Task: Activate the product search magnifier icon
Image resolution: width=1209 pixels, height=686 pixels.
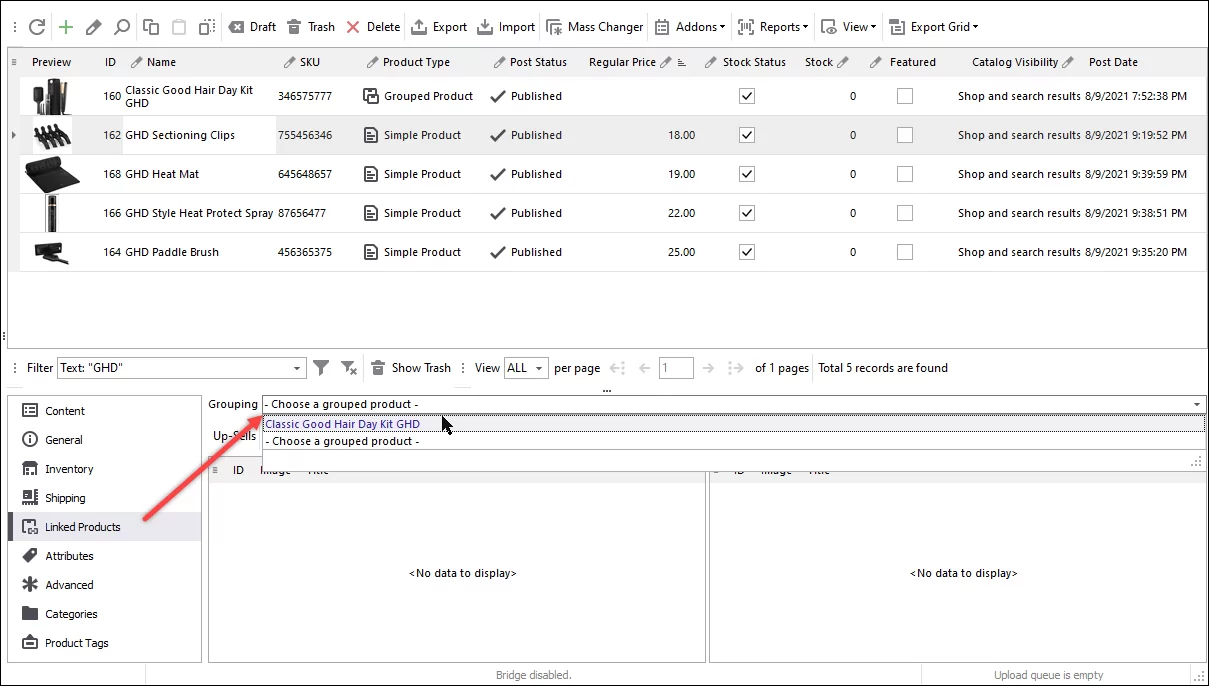Action: (121, 26)
